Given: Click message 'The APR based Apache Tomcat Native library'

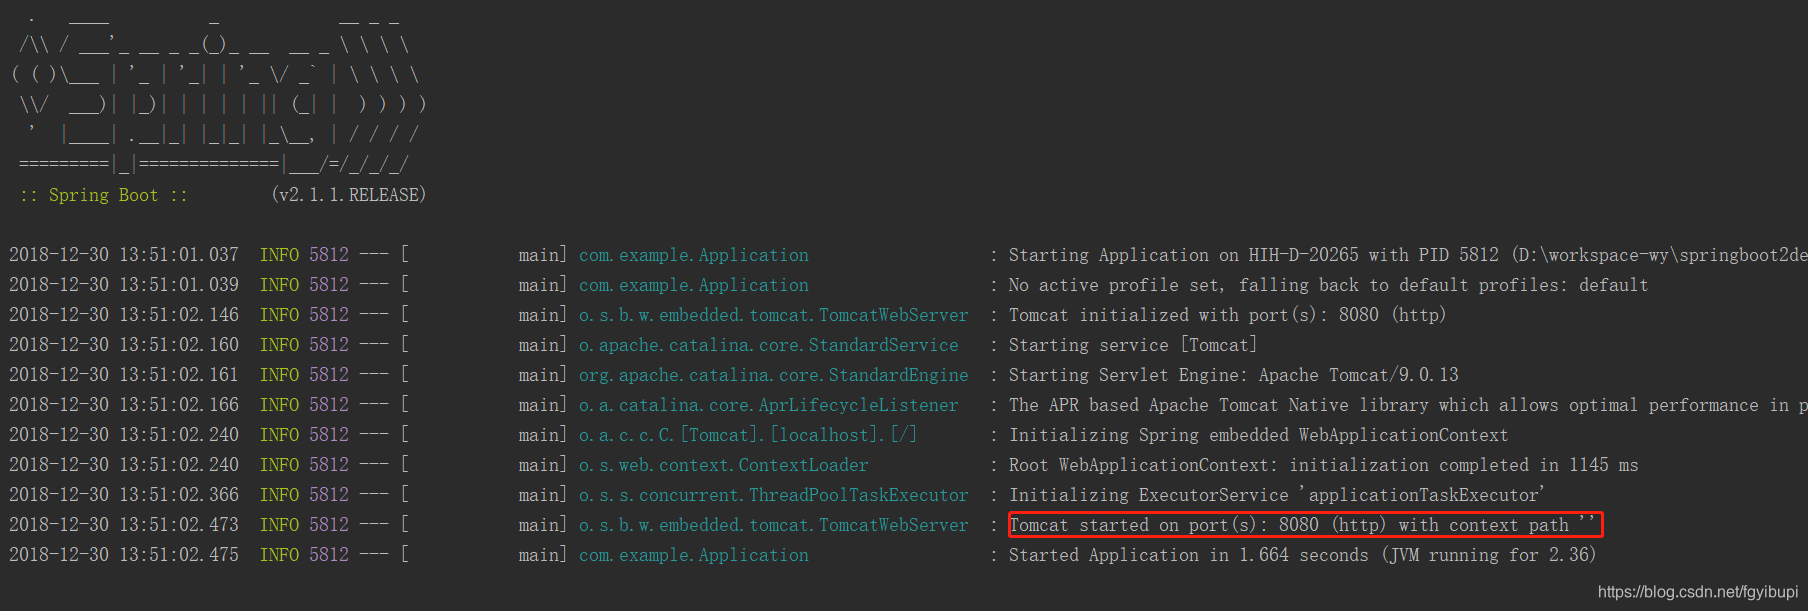Looking at the screenshot, I should point(1219,405).
